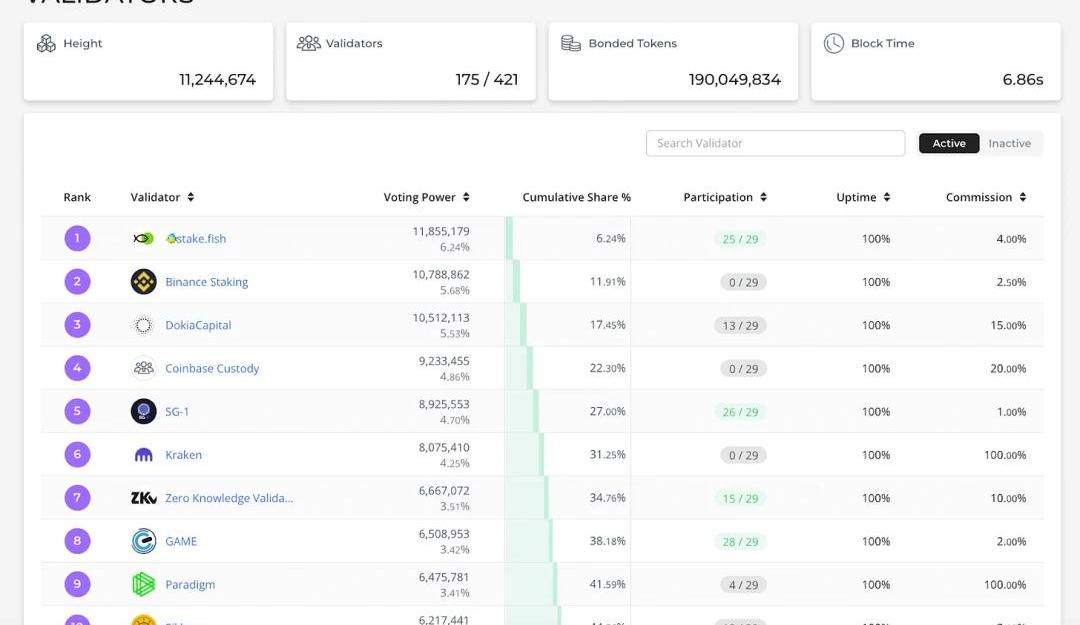This screenshot has height=625, width=1080.
Task: Open Zero Knowledge Validator page
Action: [x=229, y=498]
